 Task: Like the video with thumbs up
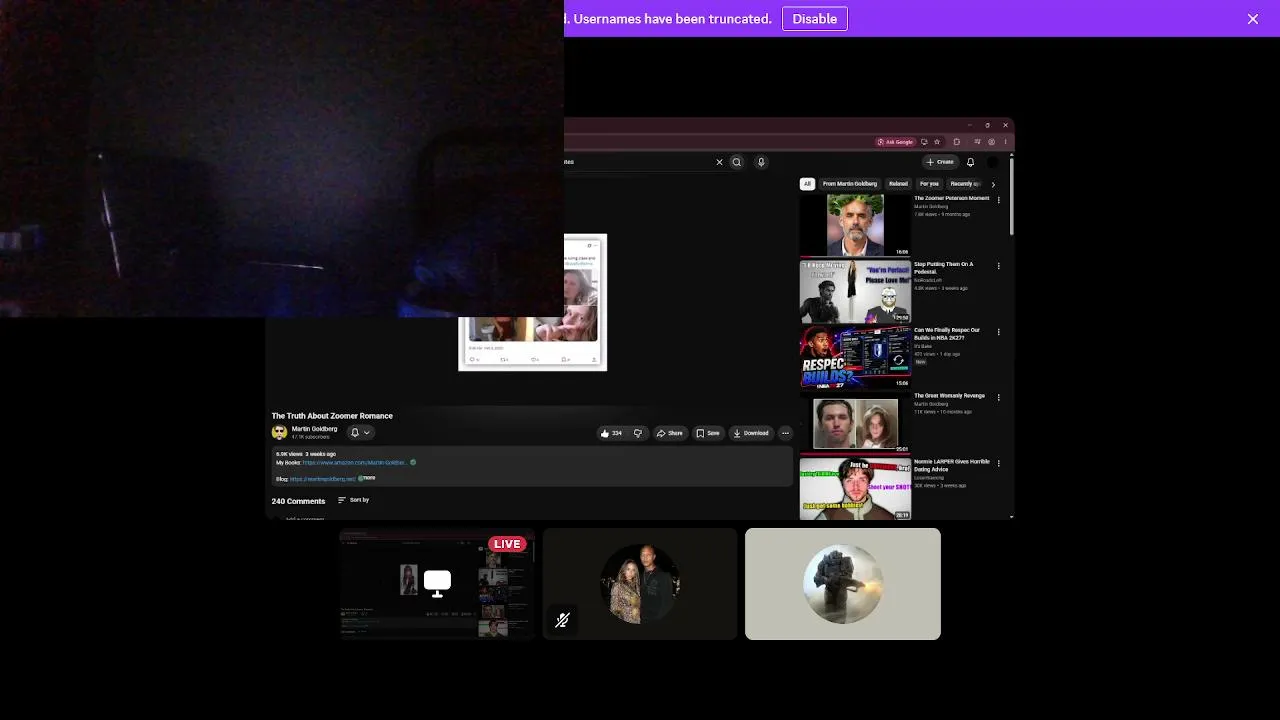tap(611, 433)
